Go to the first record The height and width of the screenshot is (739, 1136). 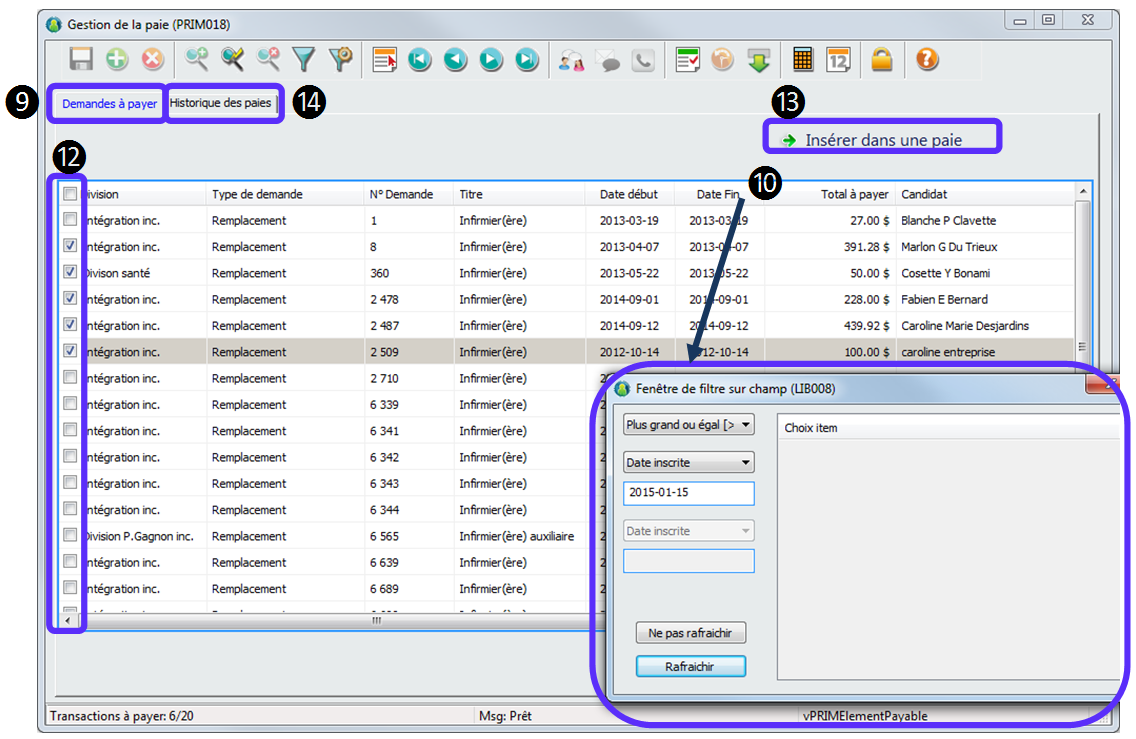pos(419,60)
